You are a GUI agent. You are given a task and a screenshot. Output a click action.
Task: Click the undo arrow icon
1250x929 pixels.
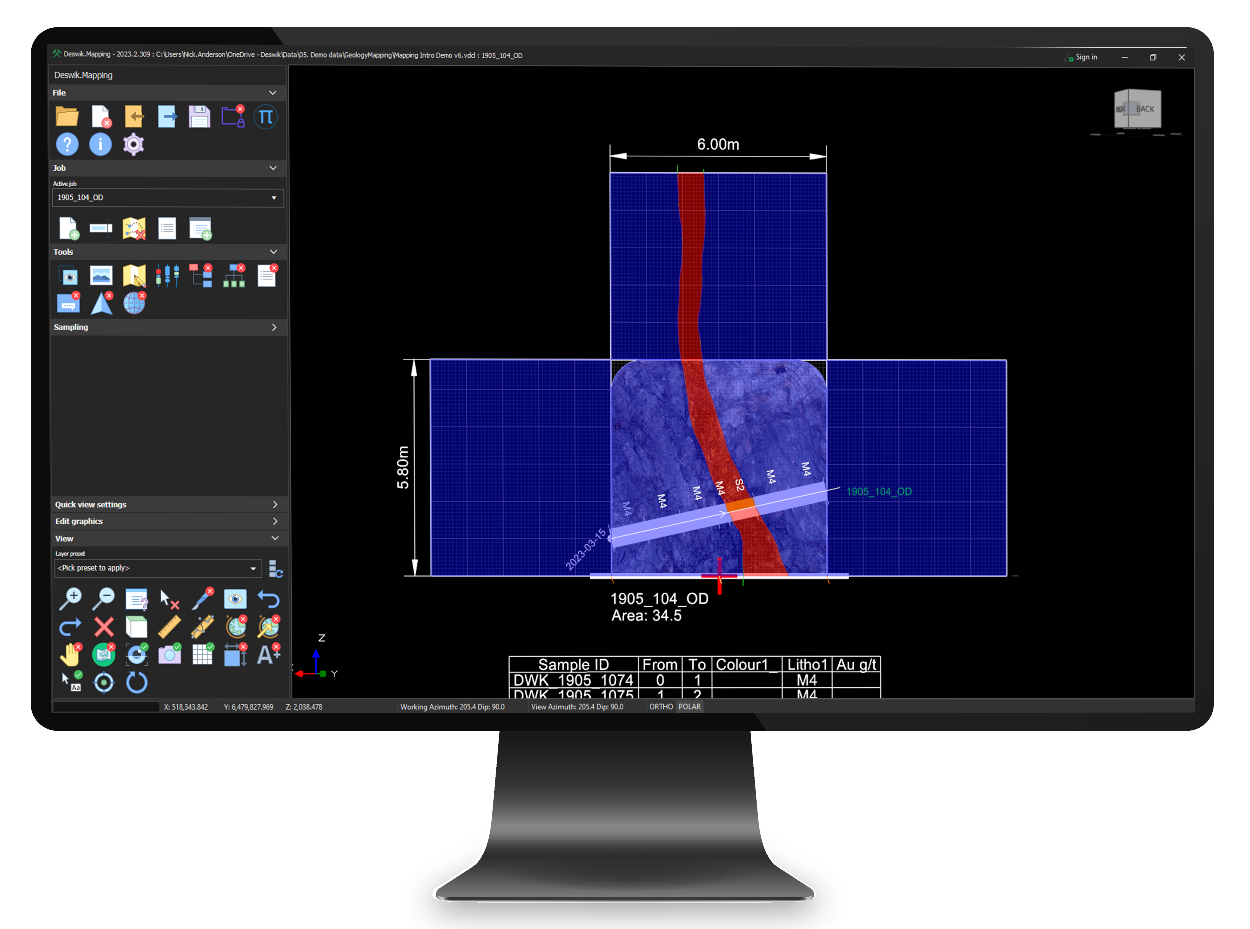[x=268, y=599]
